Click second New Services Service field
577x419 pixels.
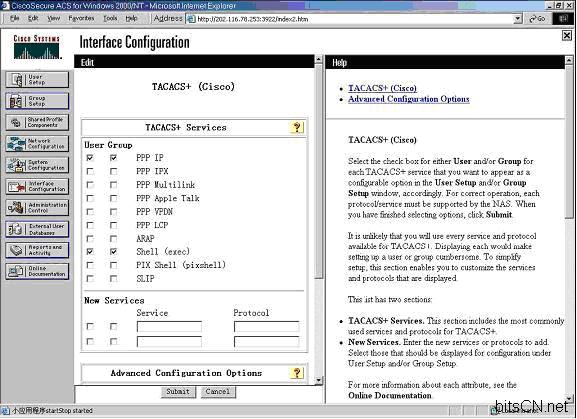tap(169, 342)
